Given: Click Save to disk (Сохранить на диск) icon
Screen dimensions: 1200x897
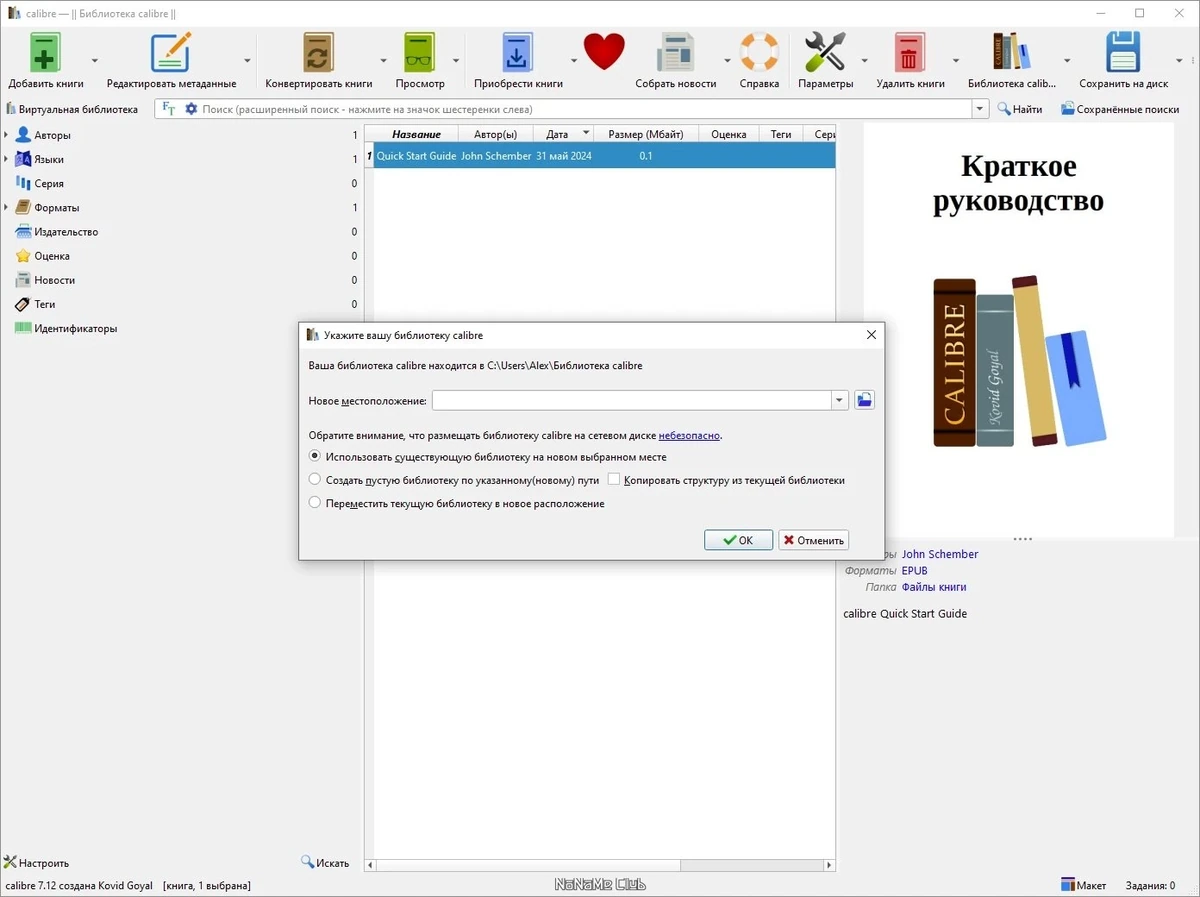Looking at the screenshot, I should pos(1123,52).
